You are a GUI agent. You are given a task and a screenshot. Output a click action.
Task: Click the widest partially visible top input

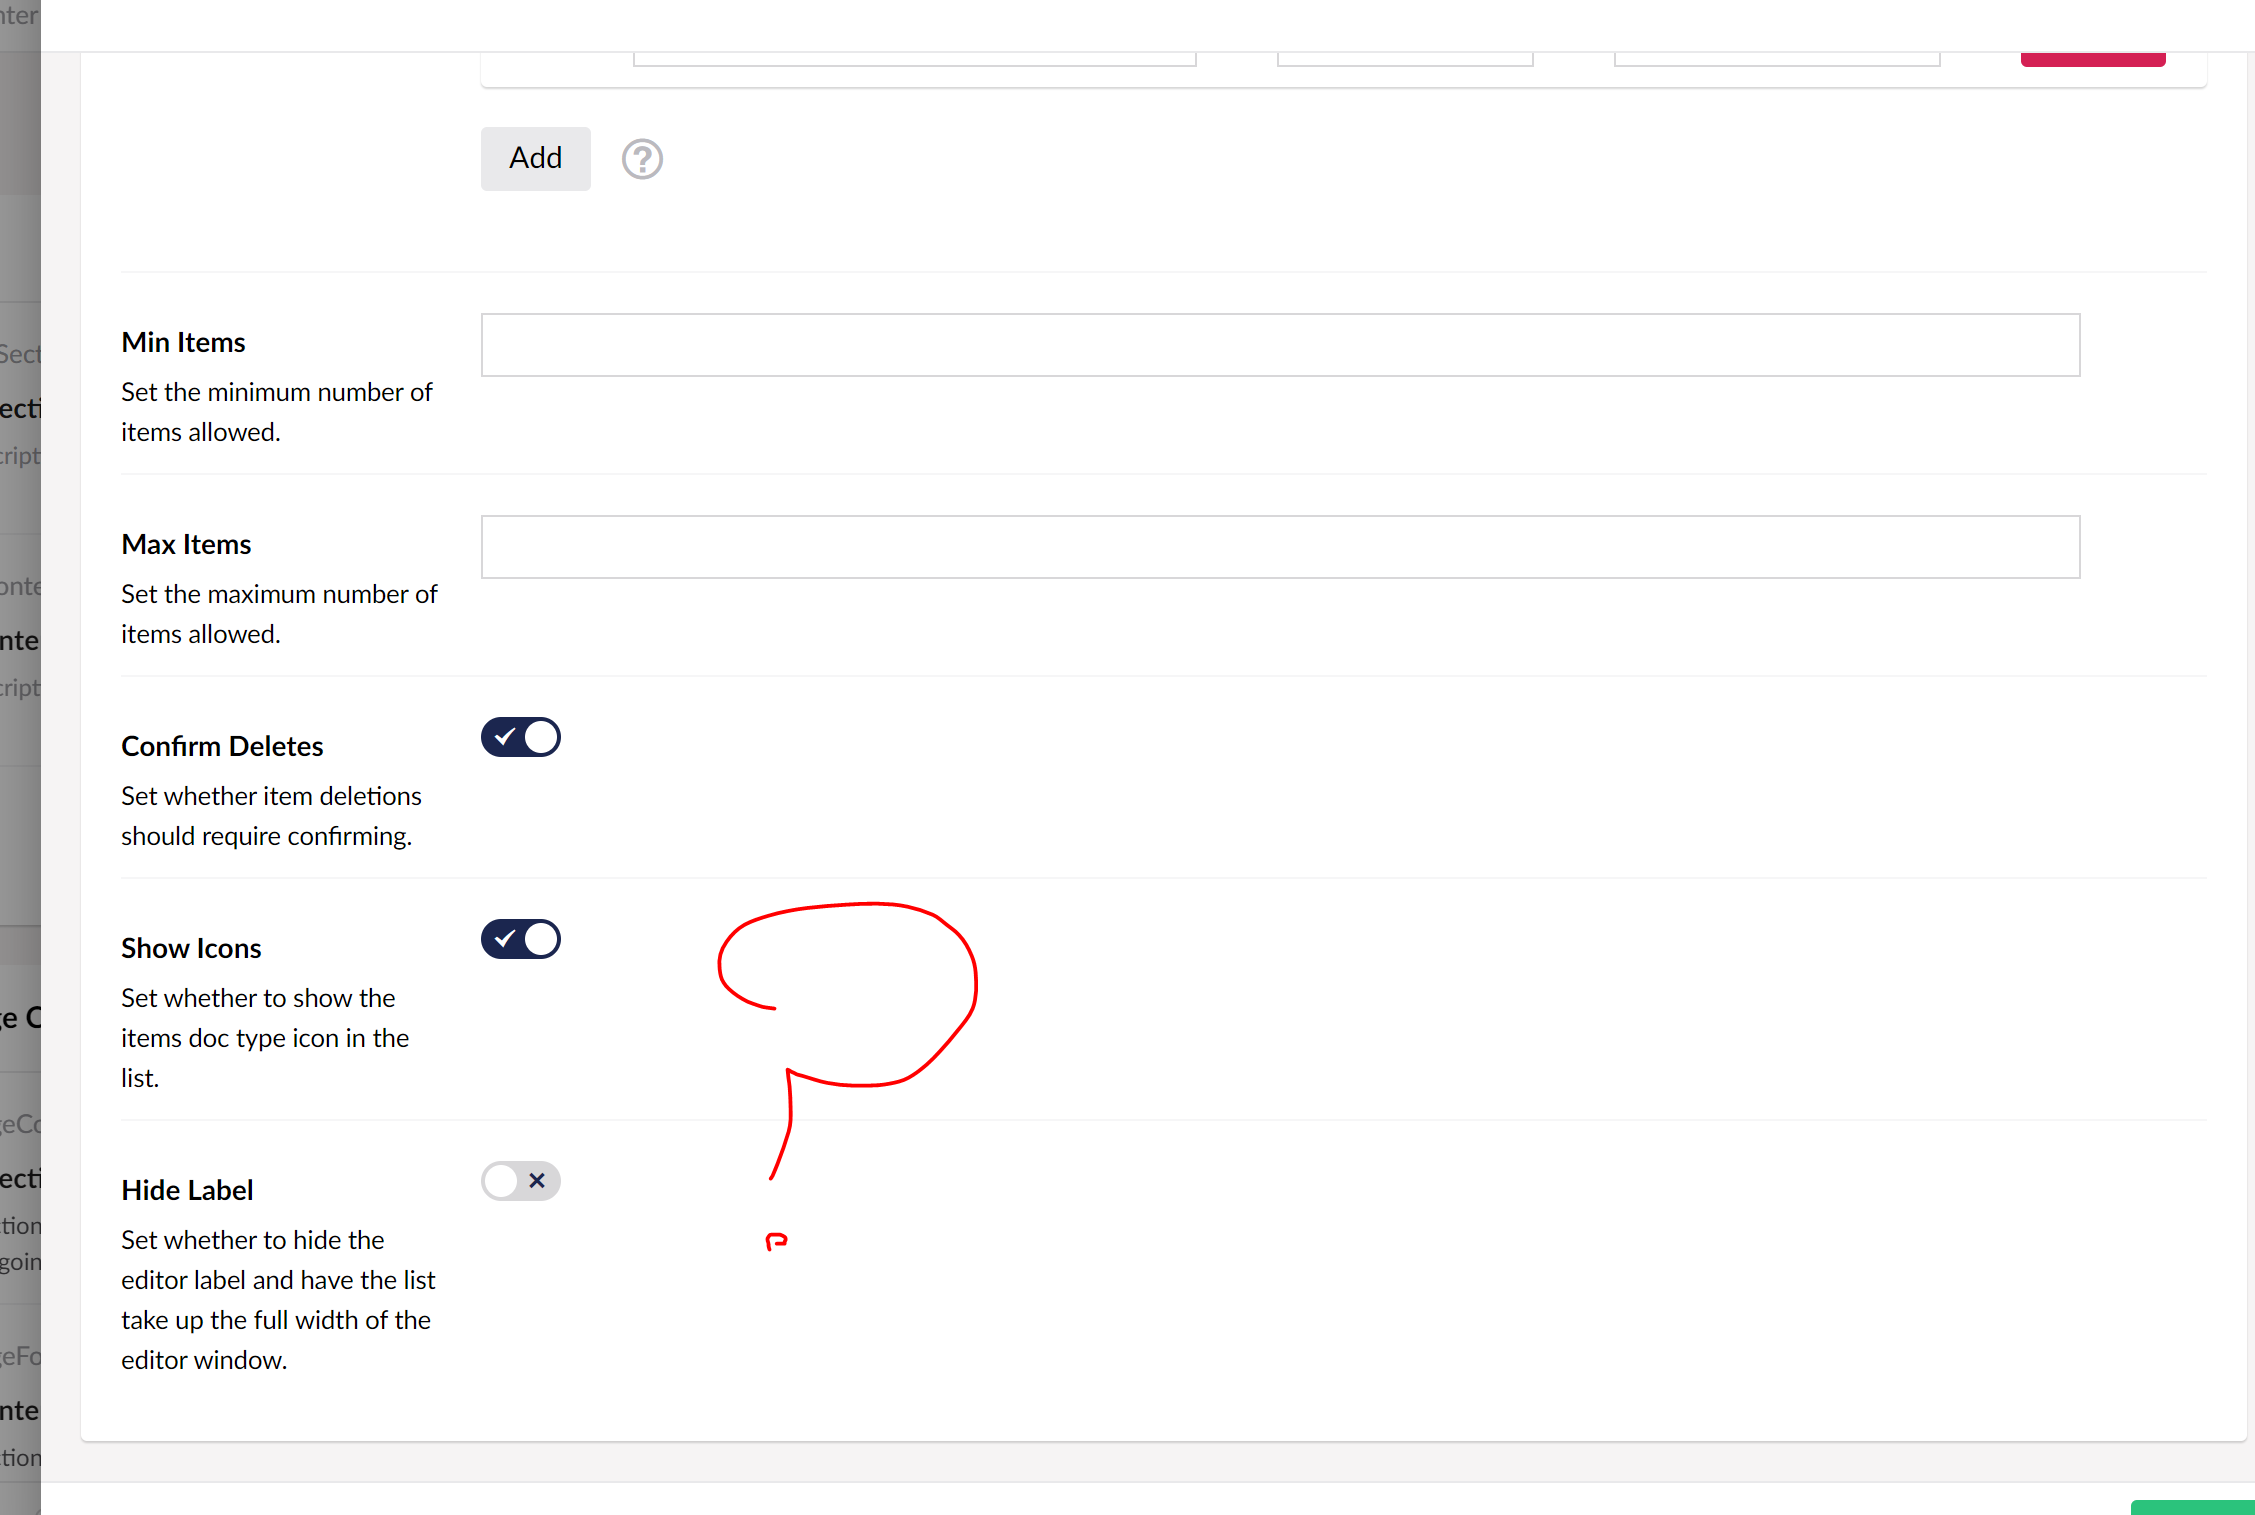[914, 59]
